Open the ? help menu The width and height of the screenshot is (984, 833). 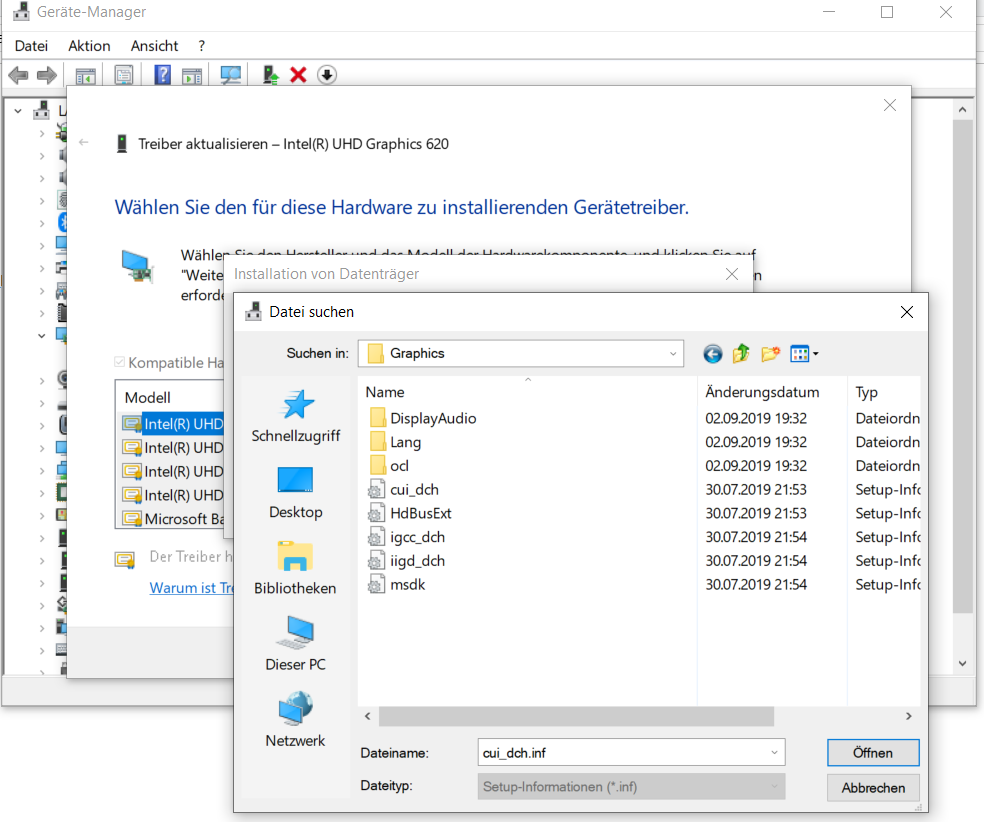pyautogui.click(x=201, y=46)
